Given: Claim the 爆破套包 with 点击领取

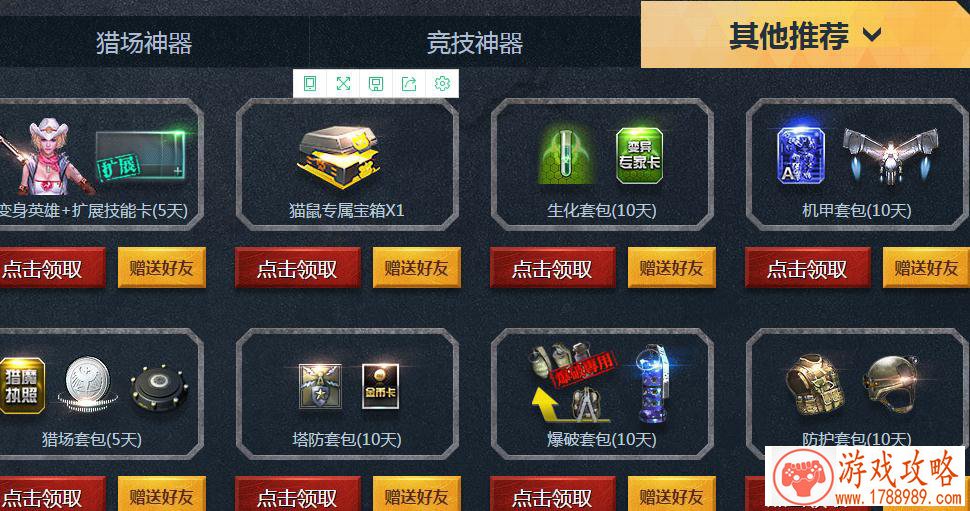Looking at the screenshot, I should coord(552,494).
